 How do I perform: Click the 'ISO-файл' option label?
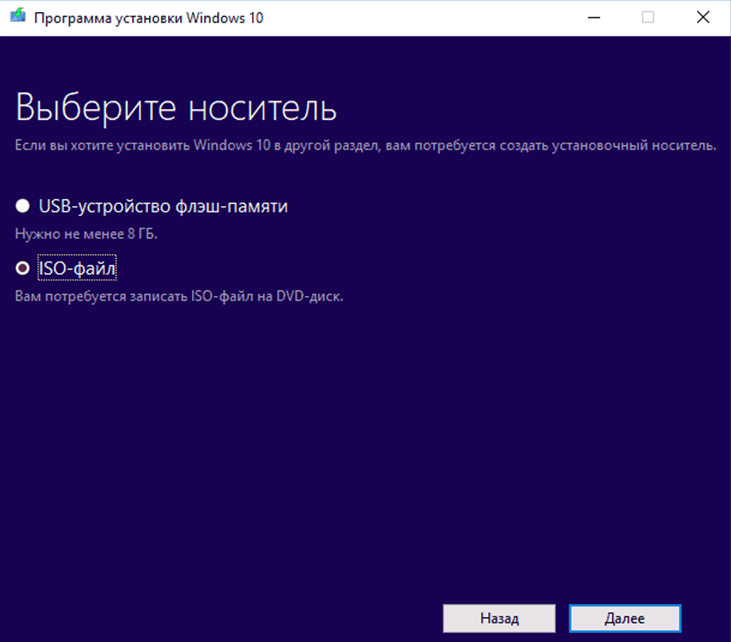tap(78, 269)
